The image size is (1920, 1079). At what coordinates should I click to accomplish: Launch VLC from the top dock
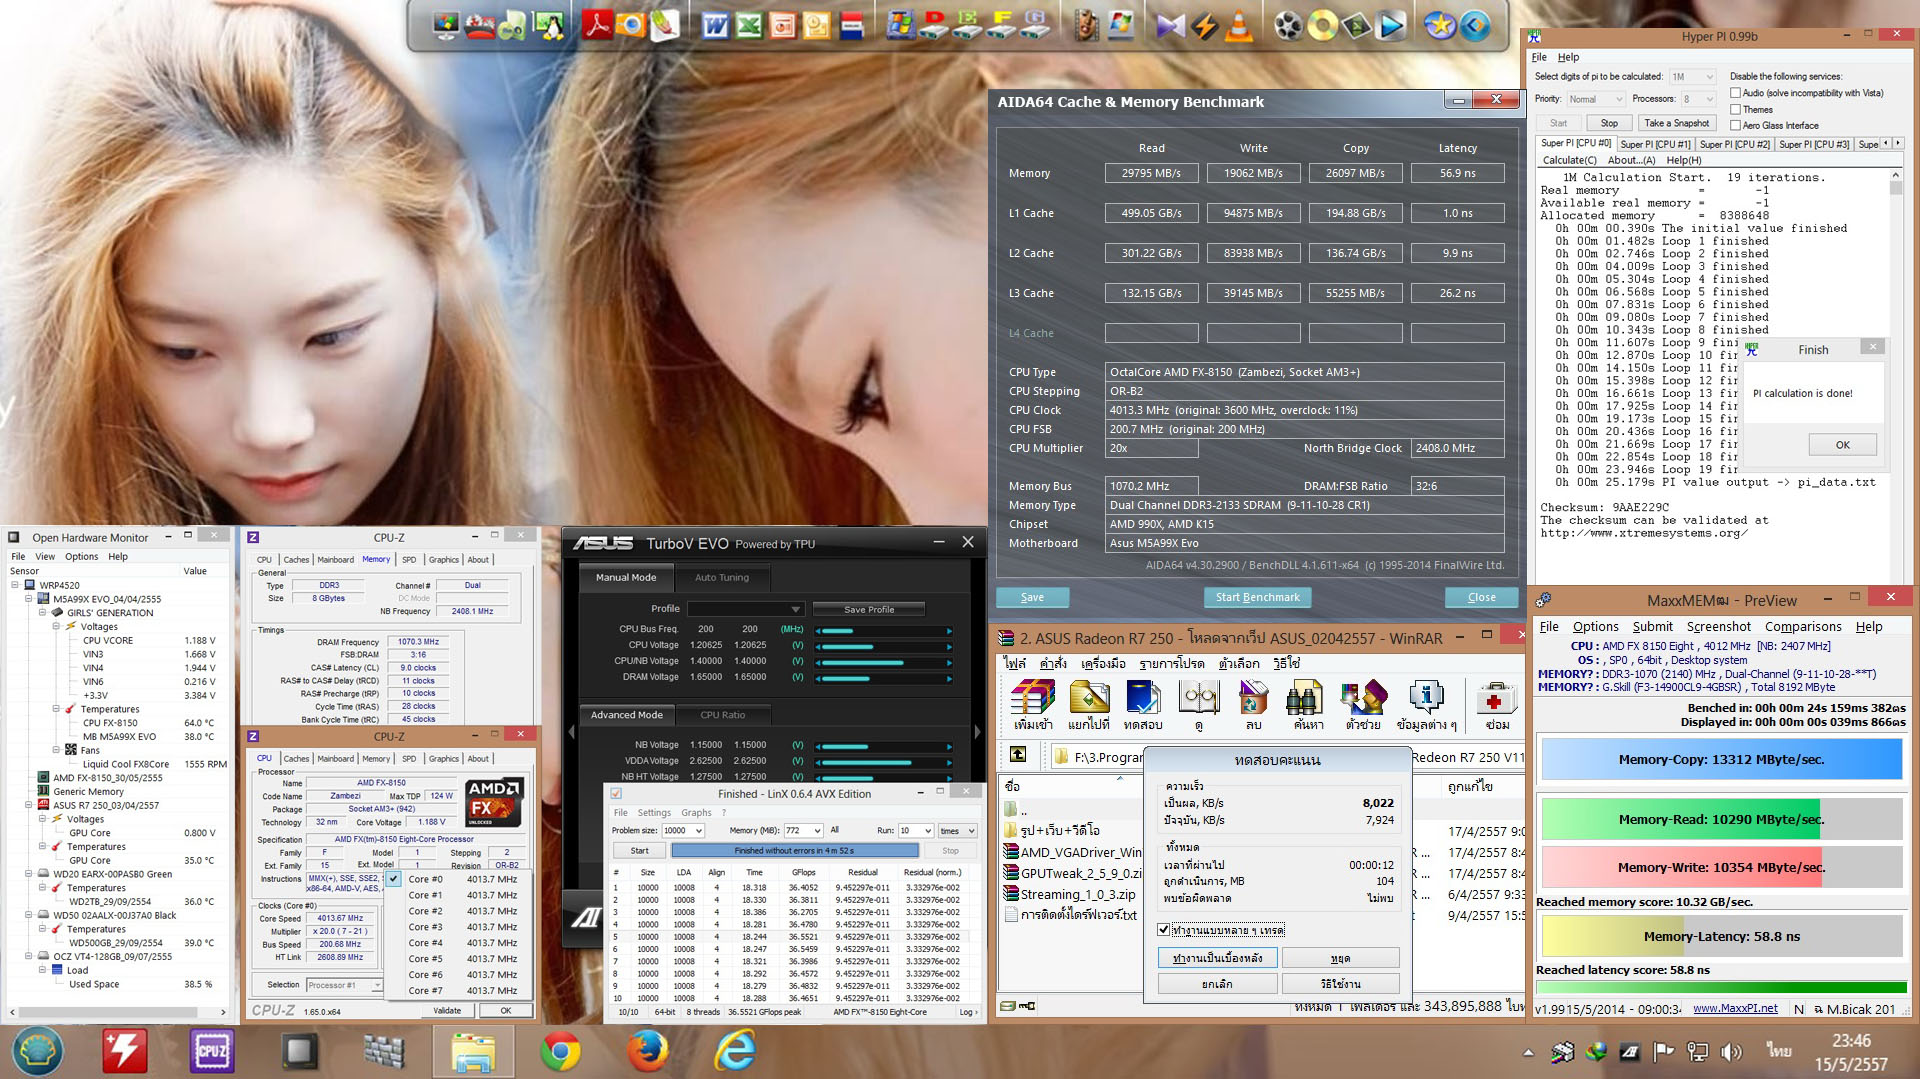1239,25
